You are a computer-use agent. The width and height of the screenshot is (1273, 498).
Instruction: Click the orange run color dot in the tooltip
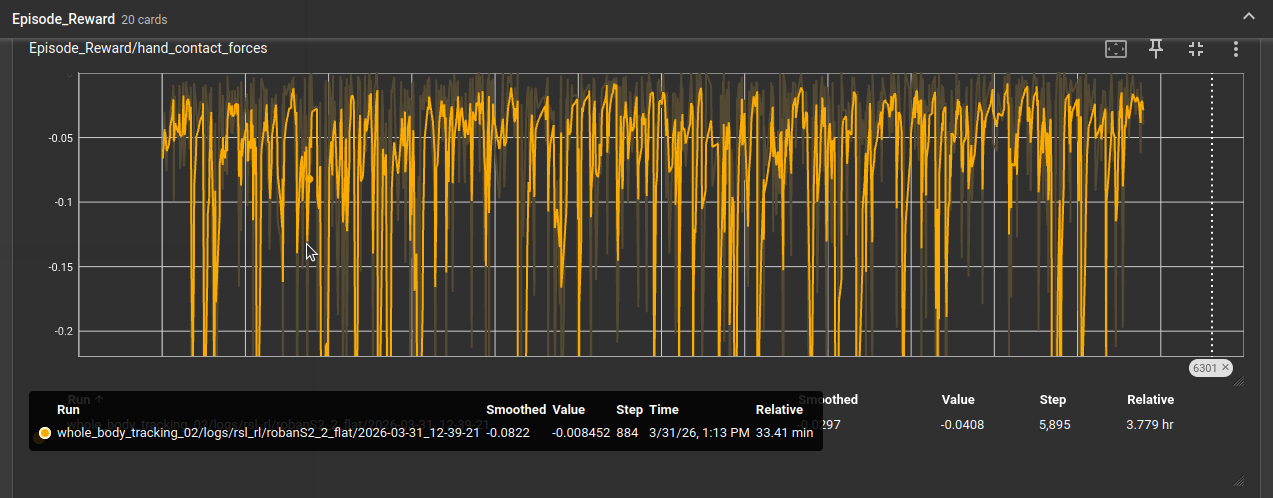pos(44,433)
